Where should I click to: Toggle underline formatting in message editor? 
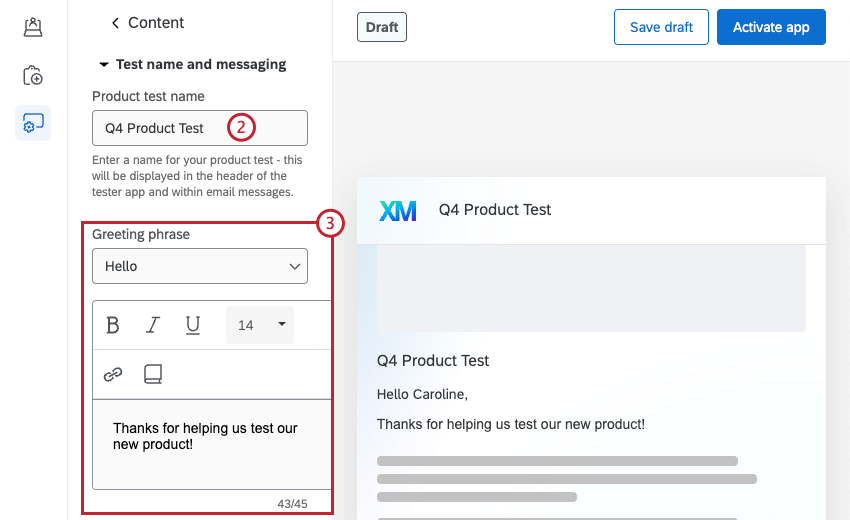pyautogui.click(x=193, y=325)
